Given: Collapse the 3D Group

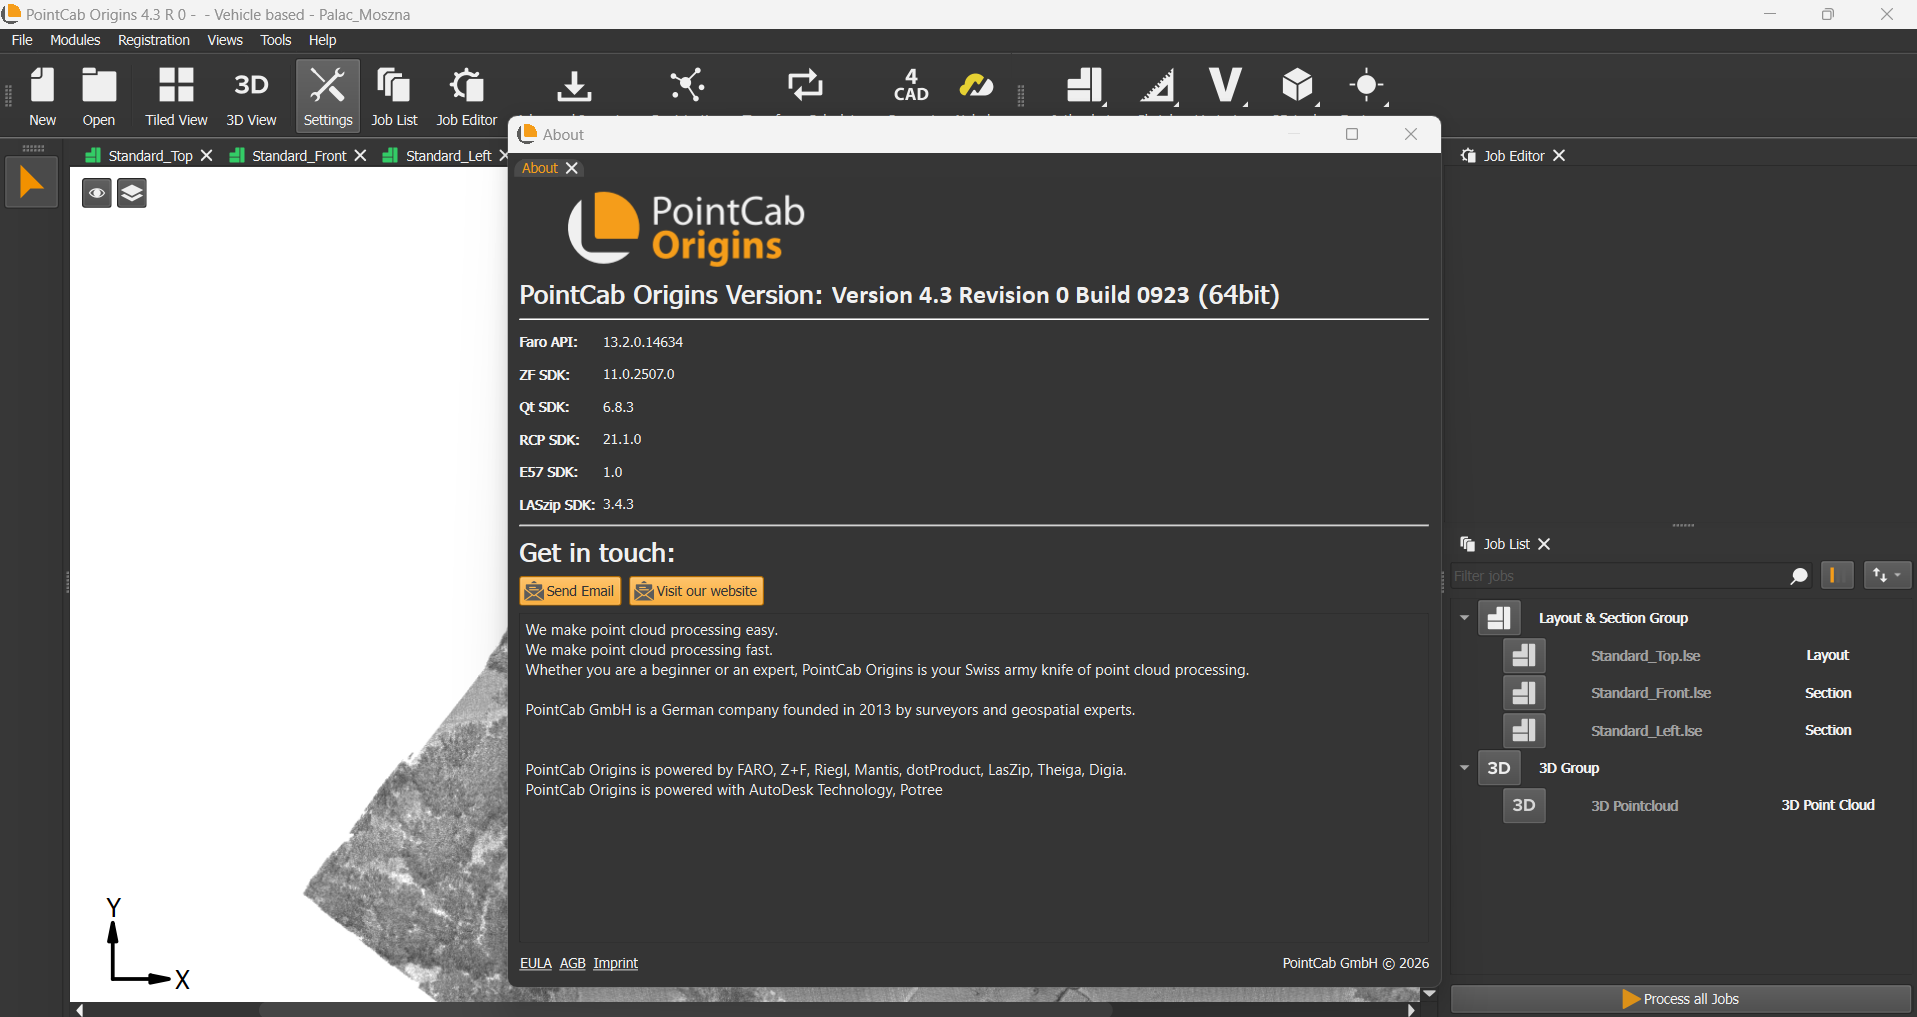Looking at the screenshot, I should pos(1465,768).
